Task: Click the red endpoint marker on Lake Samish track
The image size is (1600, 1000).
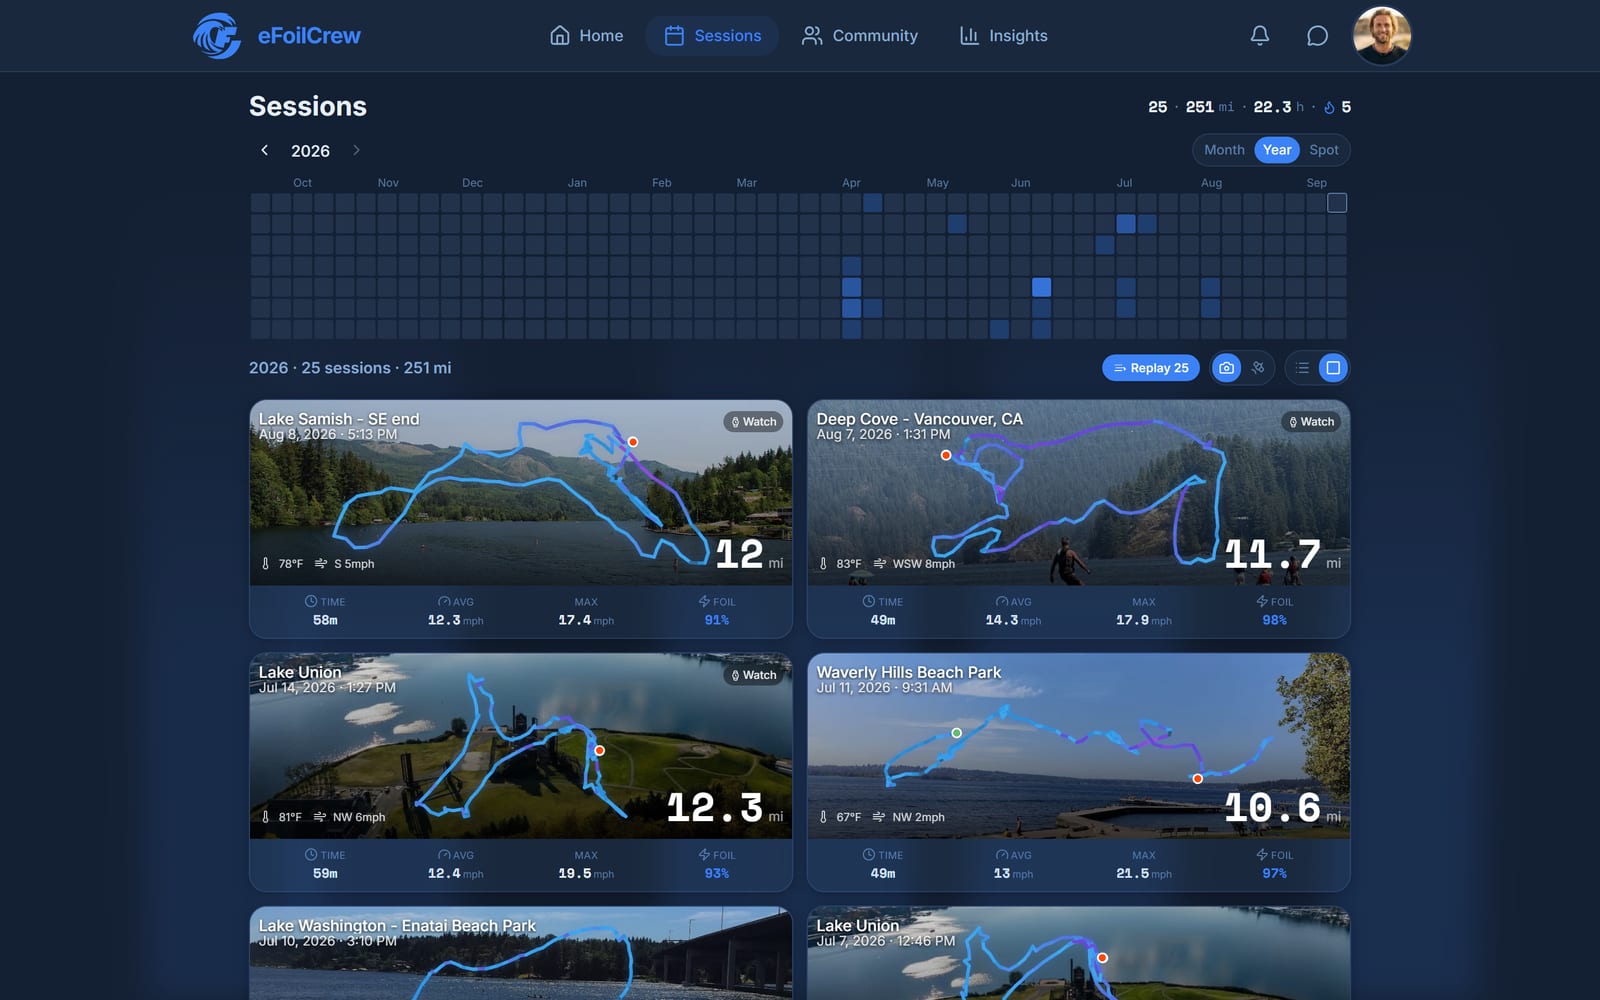Action: tap(632, 442)
